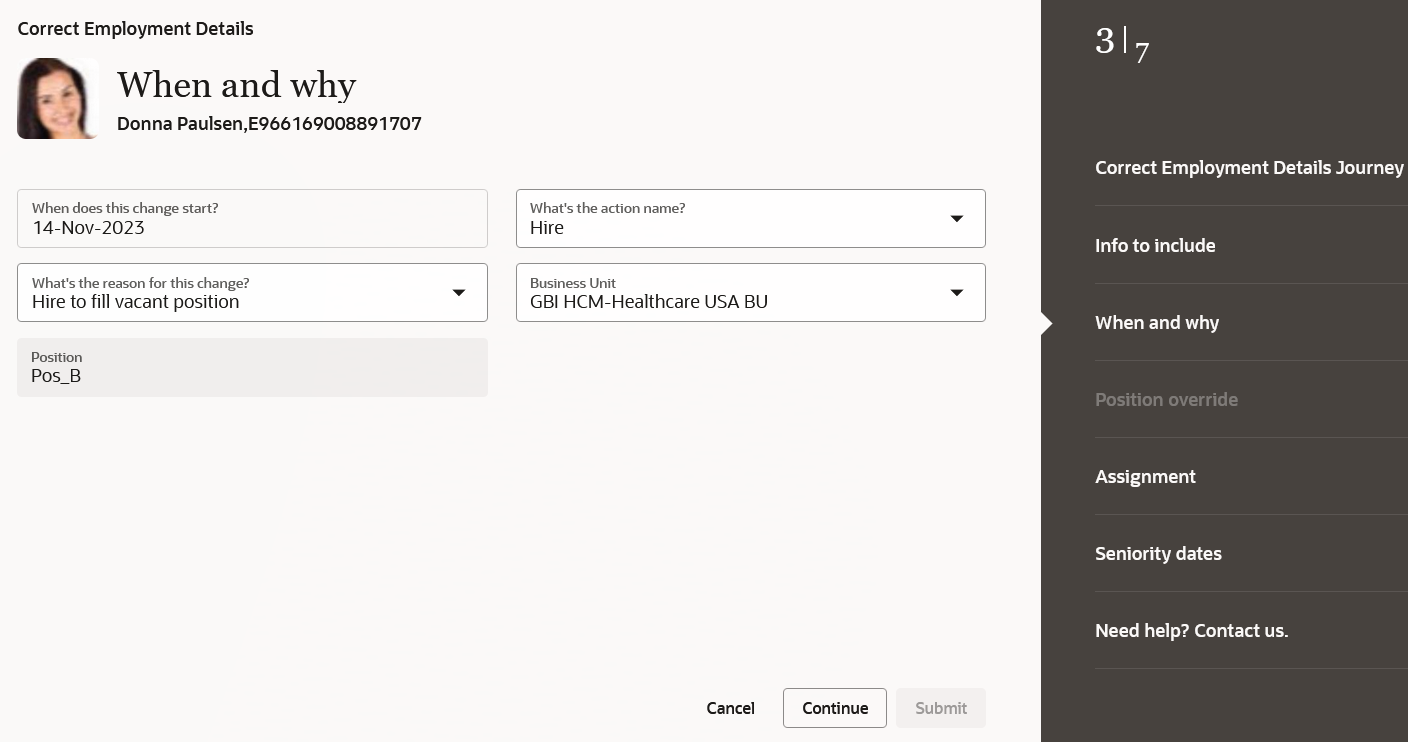Image resolution: width=1408 pixels, height=742 pixels.
Task: Open the action name dropdown arrow
Action: click(957, 218)
